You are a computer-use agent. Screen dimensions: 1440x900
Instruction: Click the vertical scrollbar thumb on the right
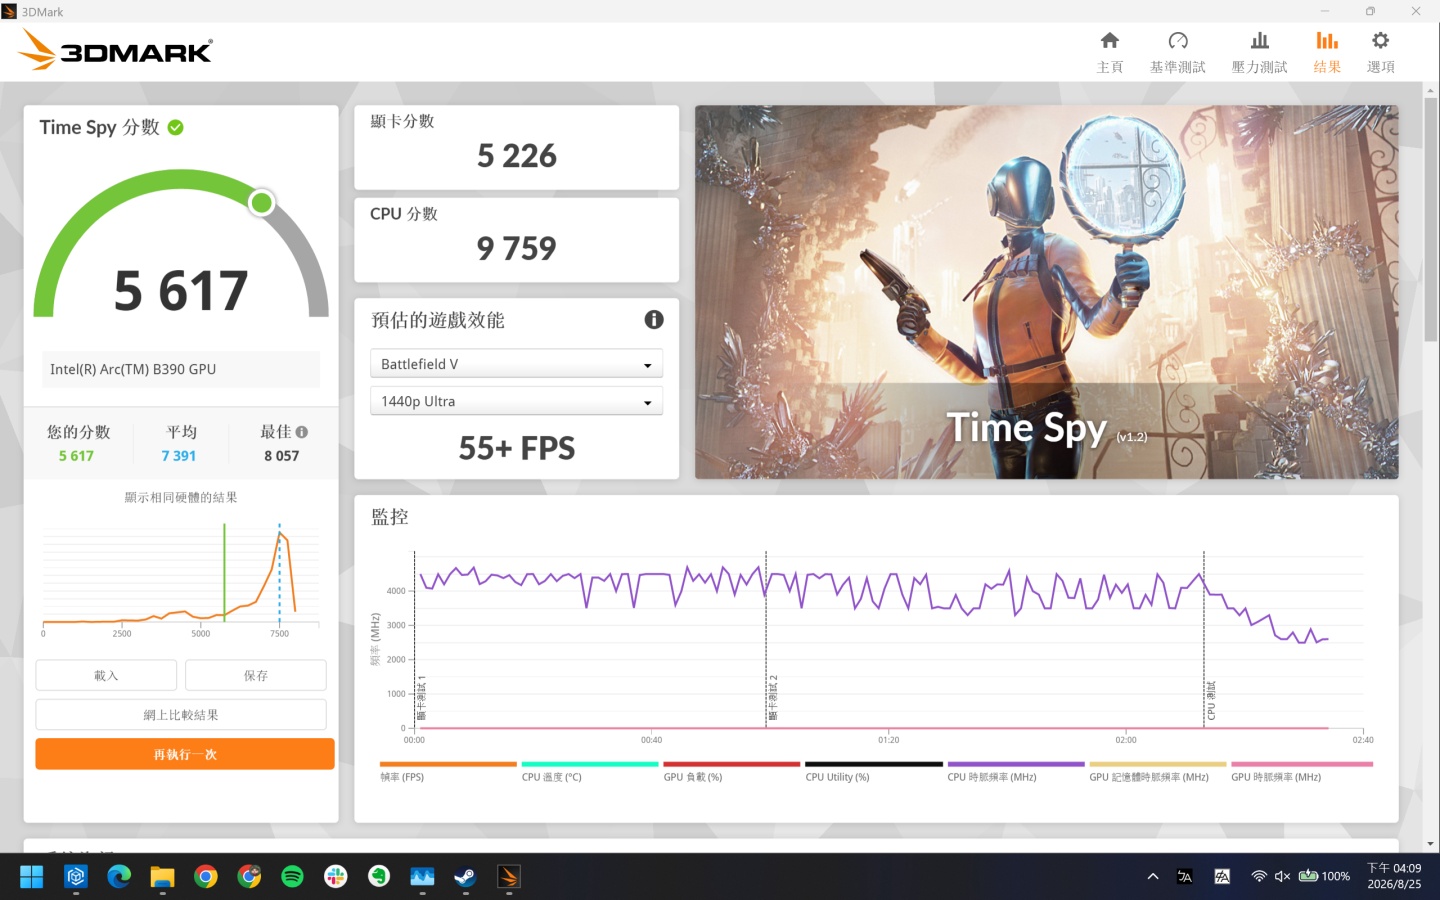1431,218
